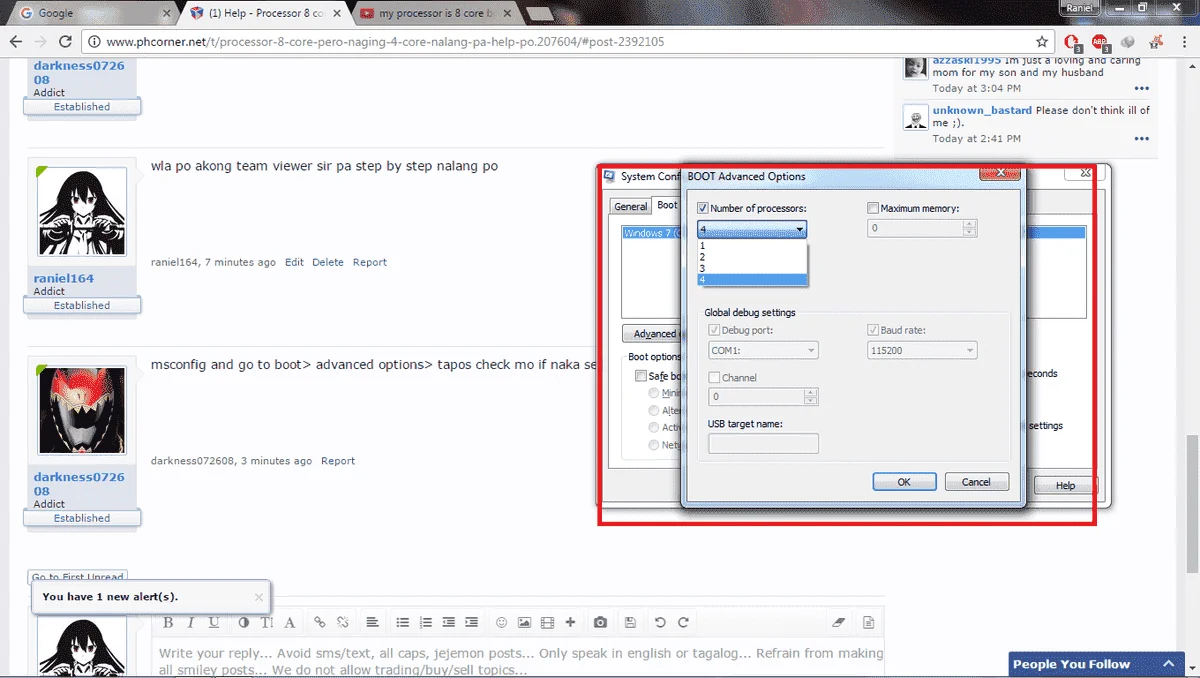Insert a link using the chain icon
Image resolution: width=1200 pixels, height=678 pixels.
320,622
